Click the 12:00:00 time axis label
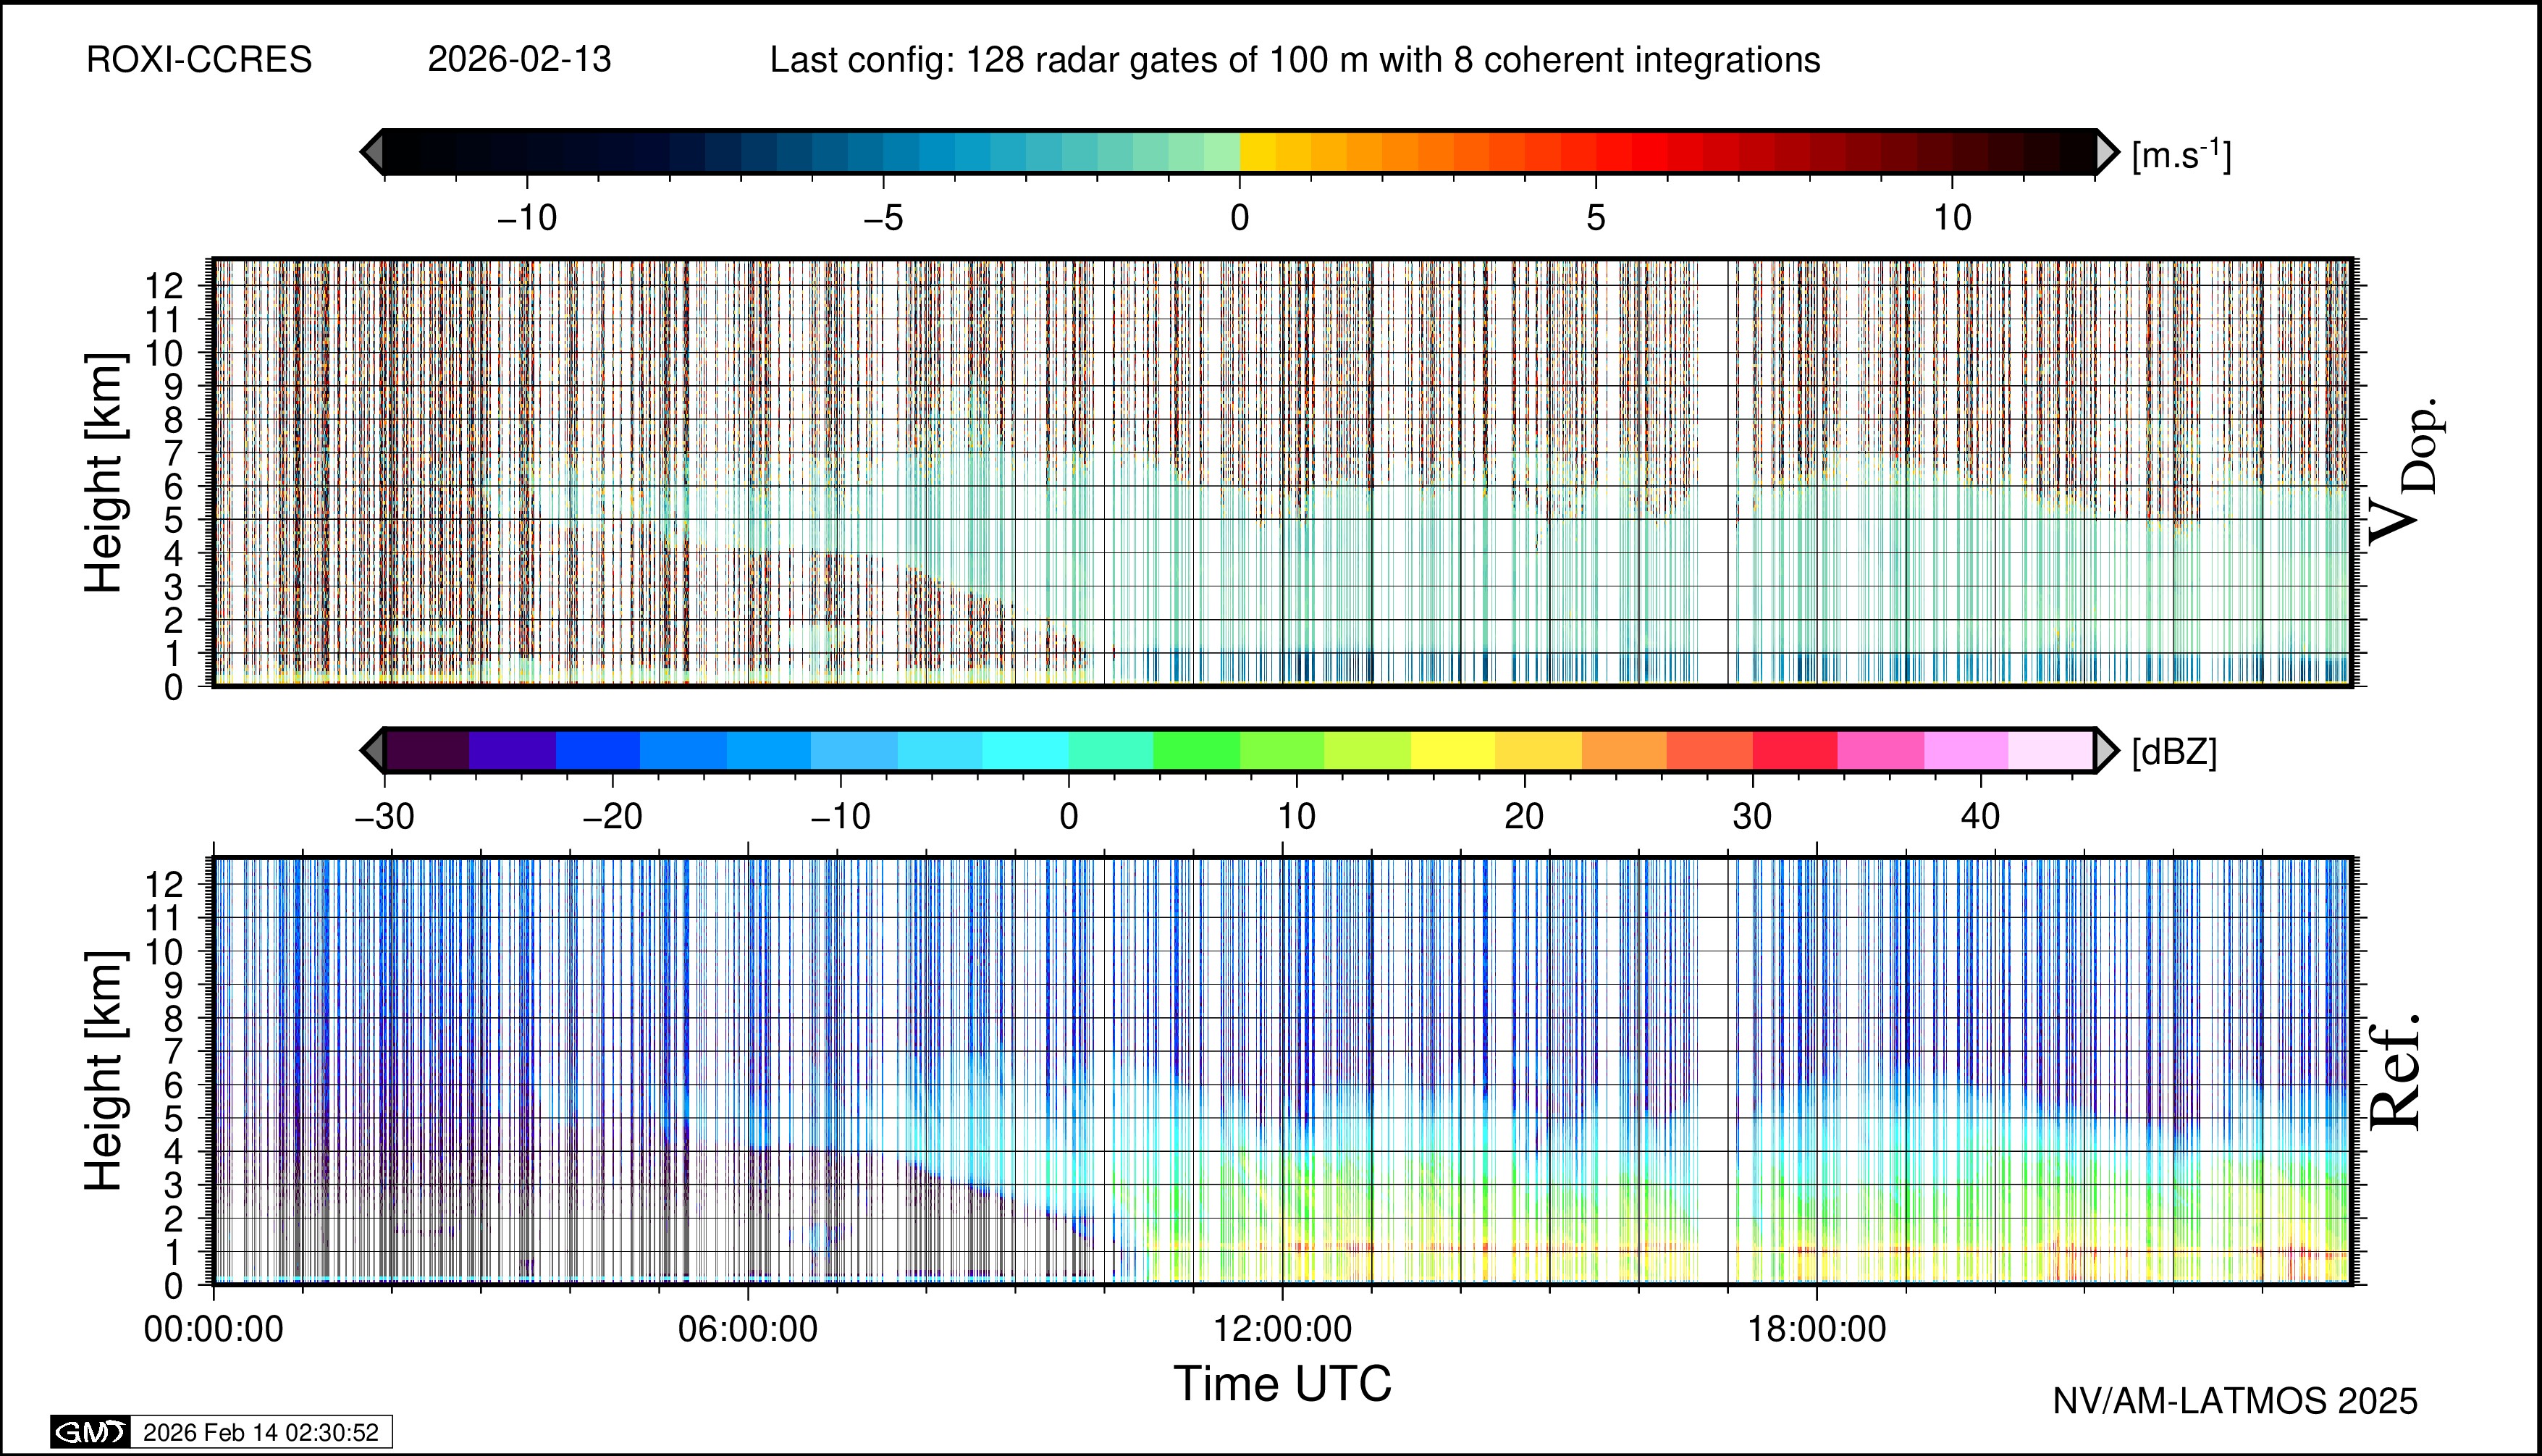 coord(1283,1330)
